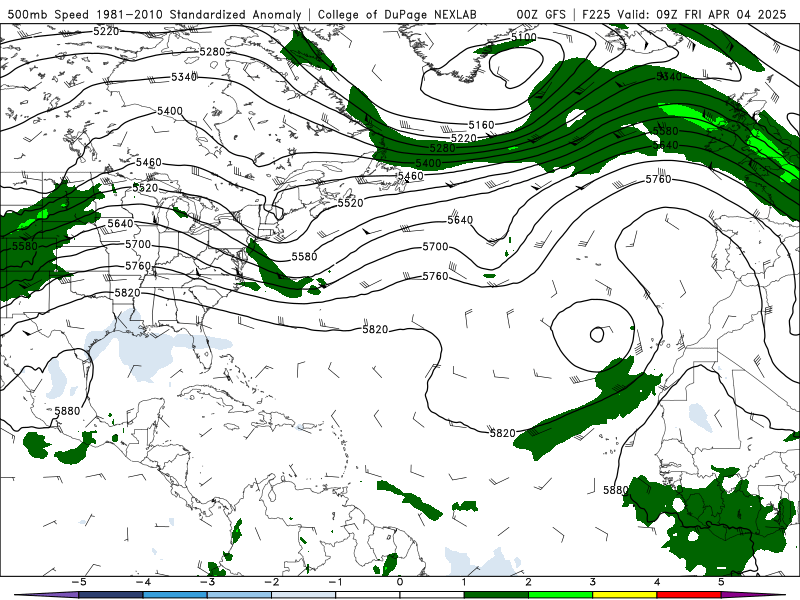Click the bright green 2 to 3 colorbar segment
Screen dimensions: 800x600
[560, 595]
